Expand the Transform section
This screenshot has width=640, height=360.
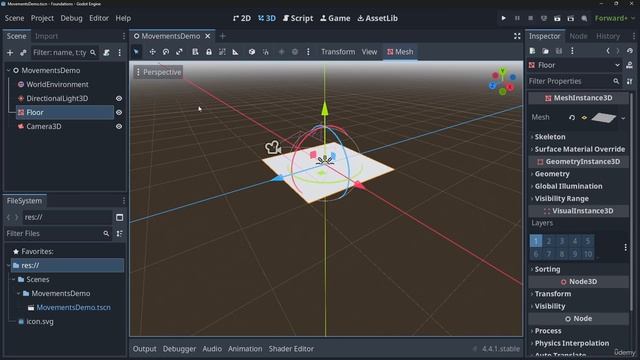553,294
